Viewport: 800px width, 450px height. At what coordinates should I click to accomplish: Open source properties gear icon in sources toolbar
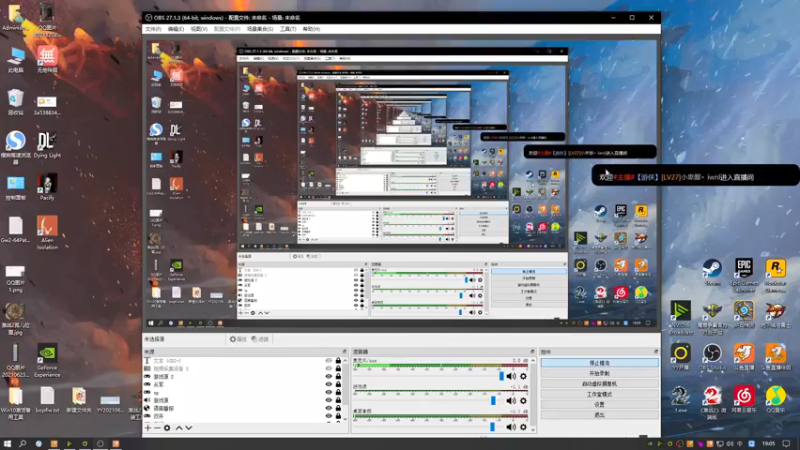tap(167, 428)
